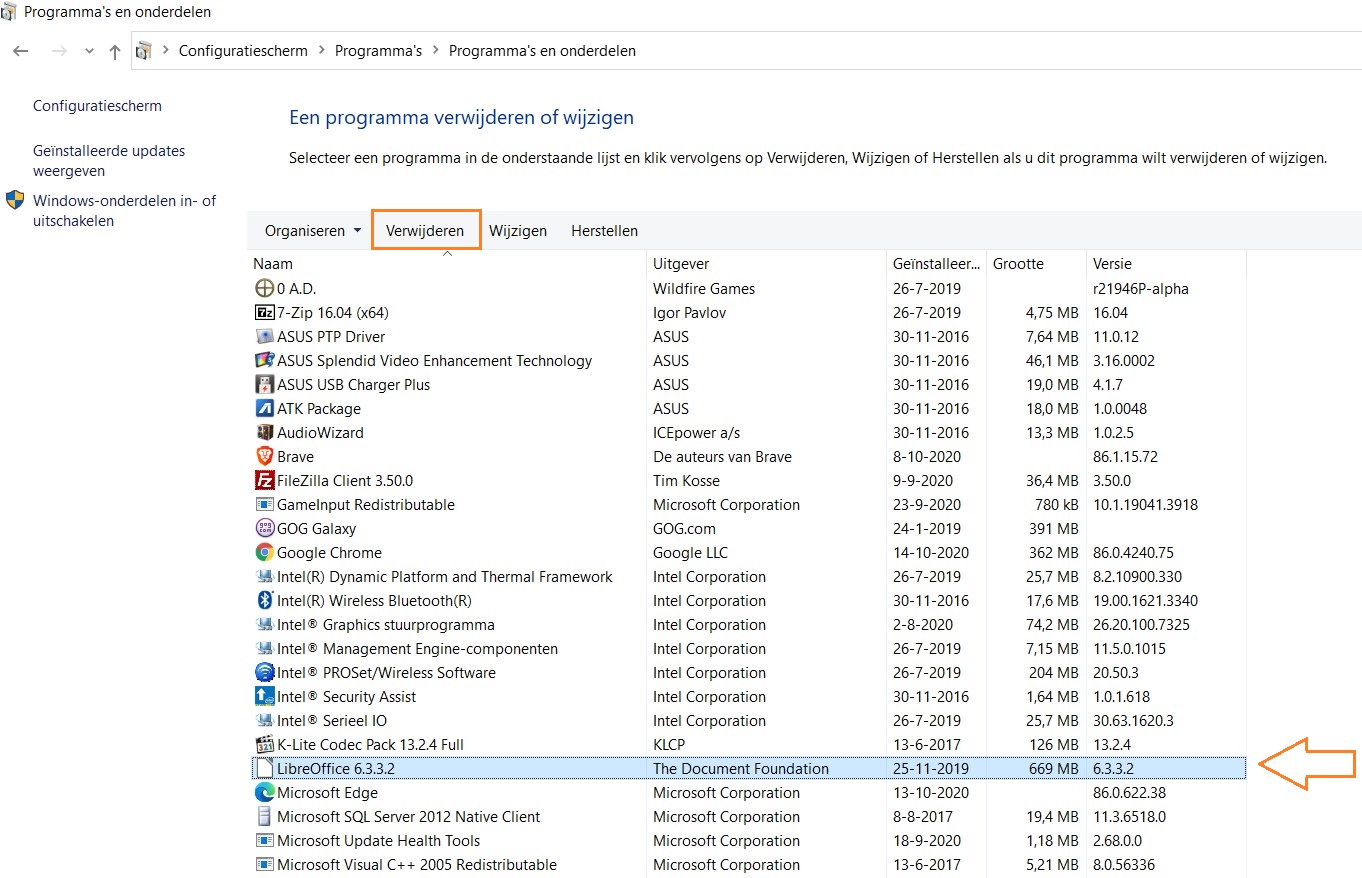Screen dimensions: 1362x878
Task: Click the Intel Wireless Bluetooth icon
Action: 265,601
